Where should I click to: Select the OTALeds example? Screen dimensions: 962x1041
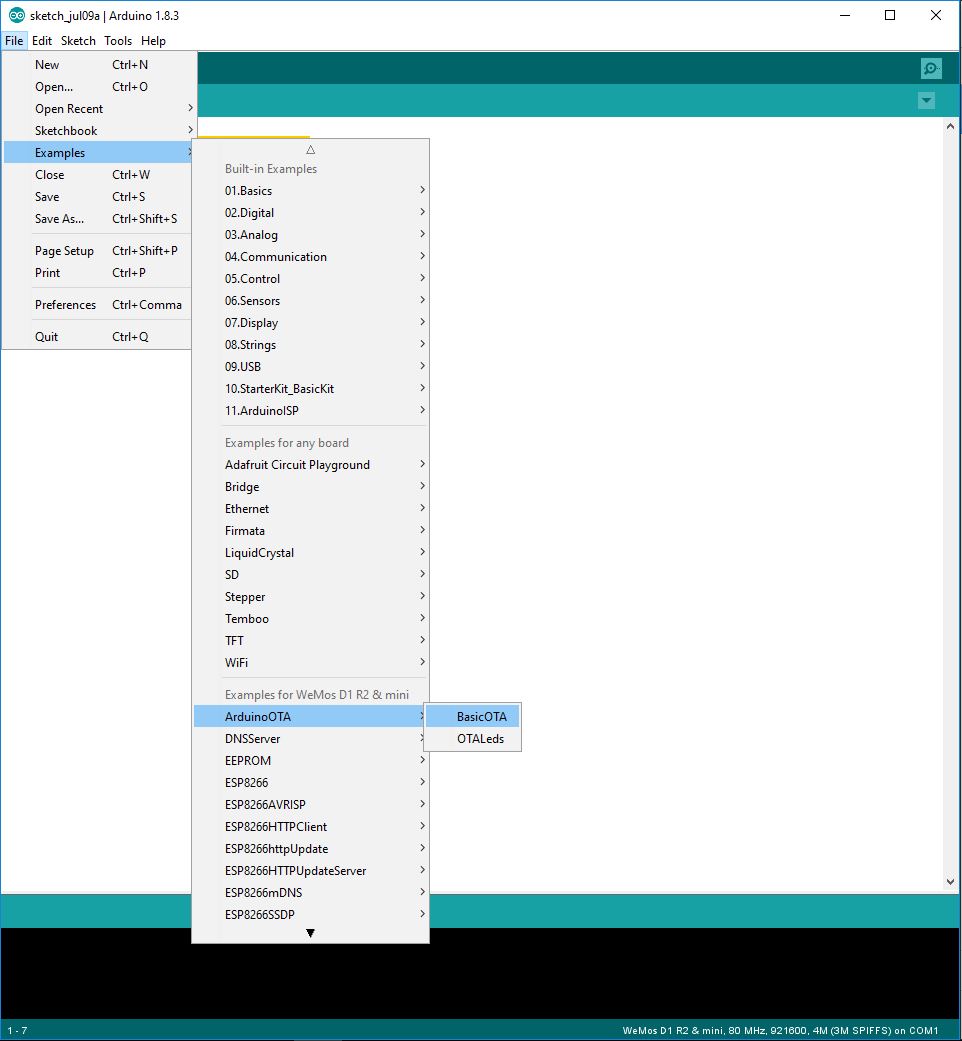pos(480,739)
